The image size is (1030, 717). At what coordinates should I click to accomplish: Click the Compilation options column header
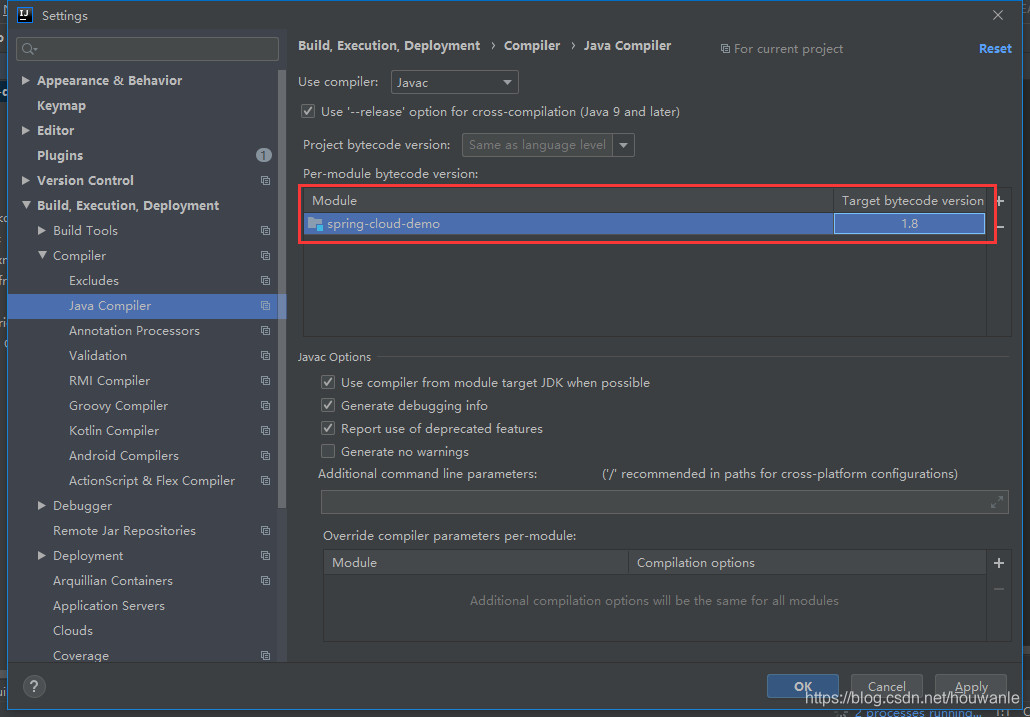coord(807,563)
